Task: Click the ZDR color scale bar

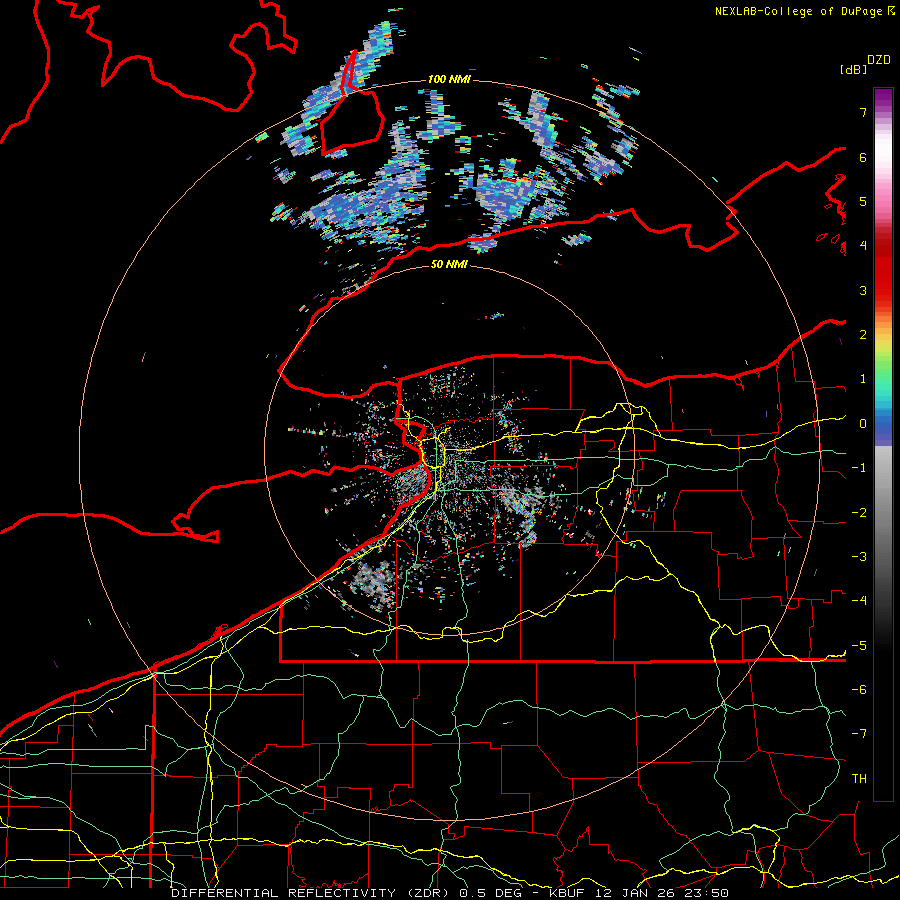Action: tap(883, 444)
